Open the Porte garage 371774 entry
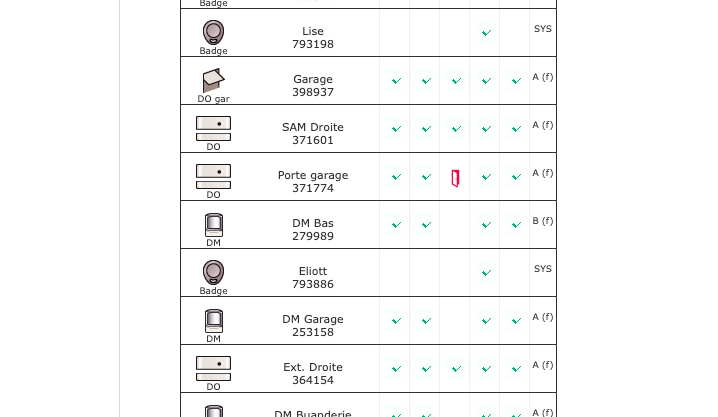Image resolution: width=718 pixels, height=417 pixels. [313, 181]
